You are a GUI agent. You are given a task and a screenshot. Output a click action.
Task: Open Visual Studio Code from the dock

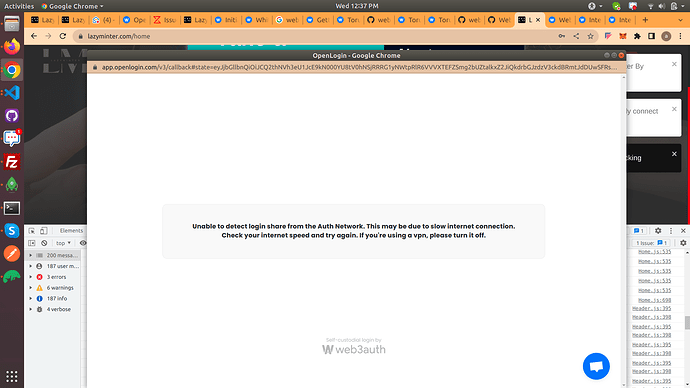pos(12,93)
